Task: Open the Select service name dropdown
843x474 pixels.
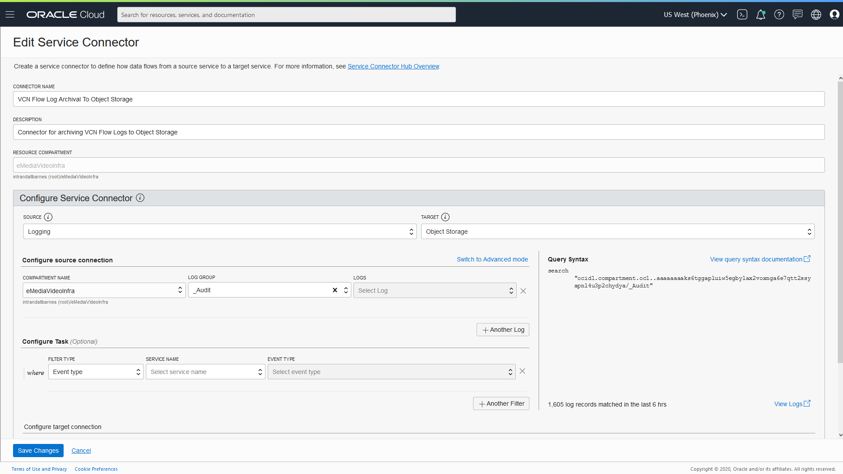Action: [205, 372]
